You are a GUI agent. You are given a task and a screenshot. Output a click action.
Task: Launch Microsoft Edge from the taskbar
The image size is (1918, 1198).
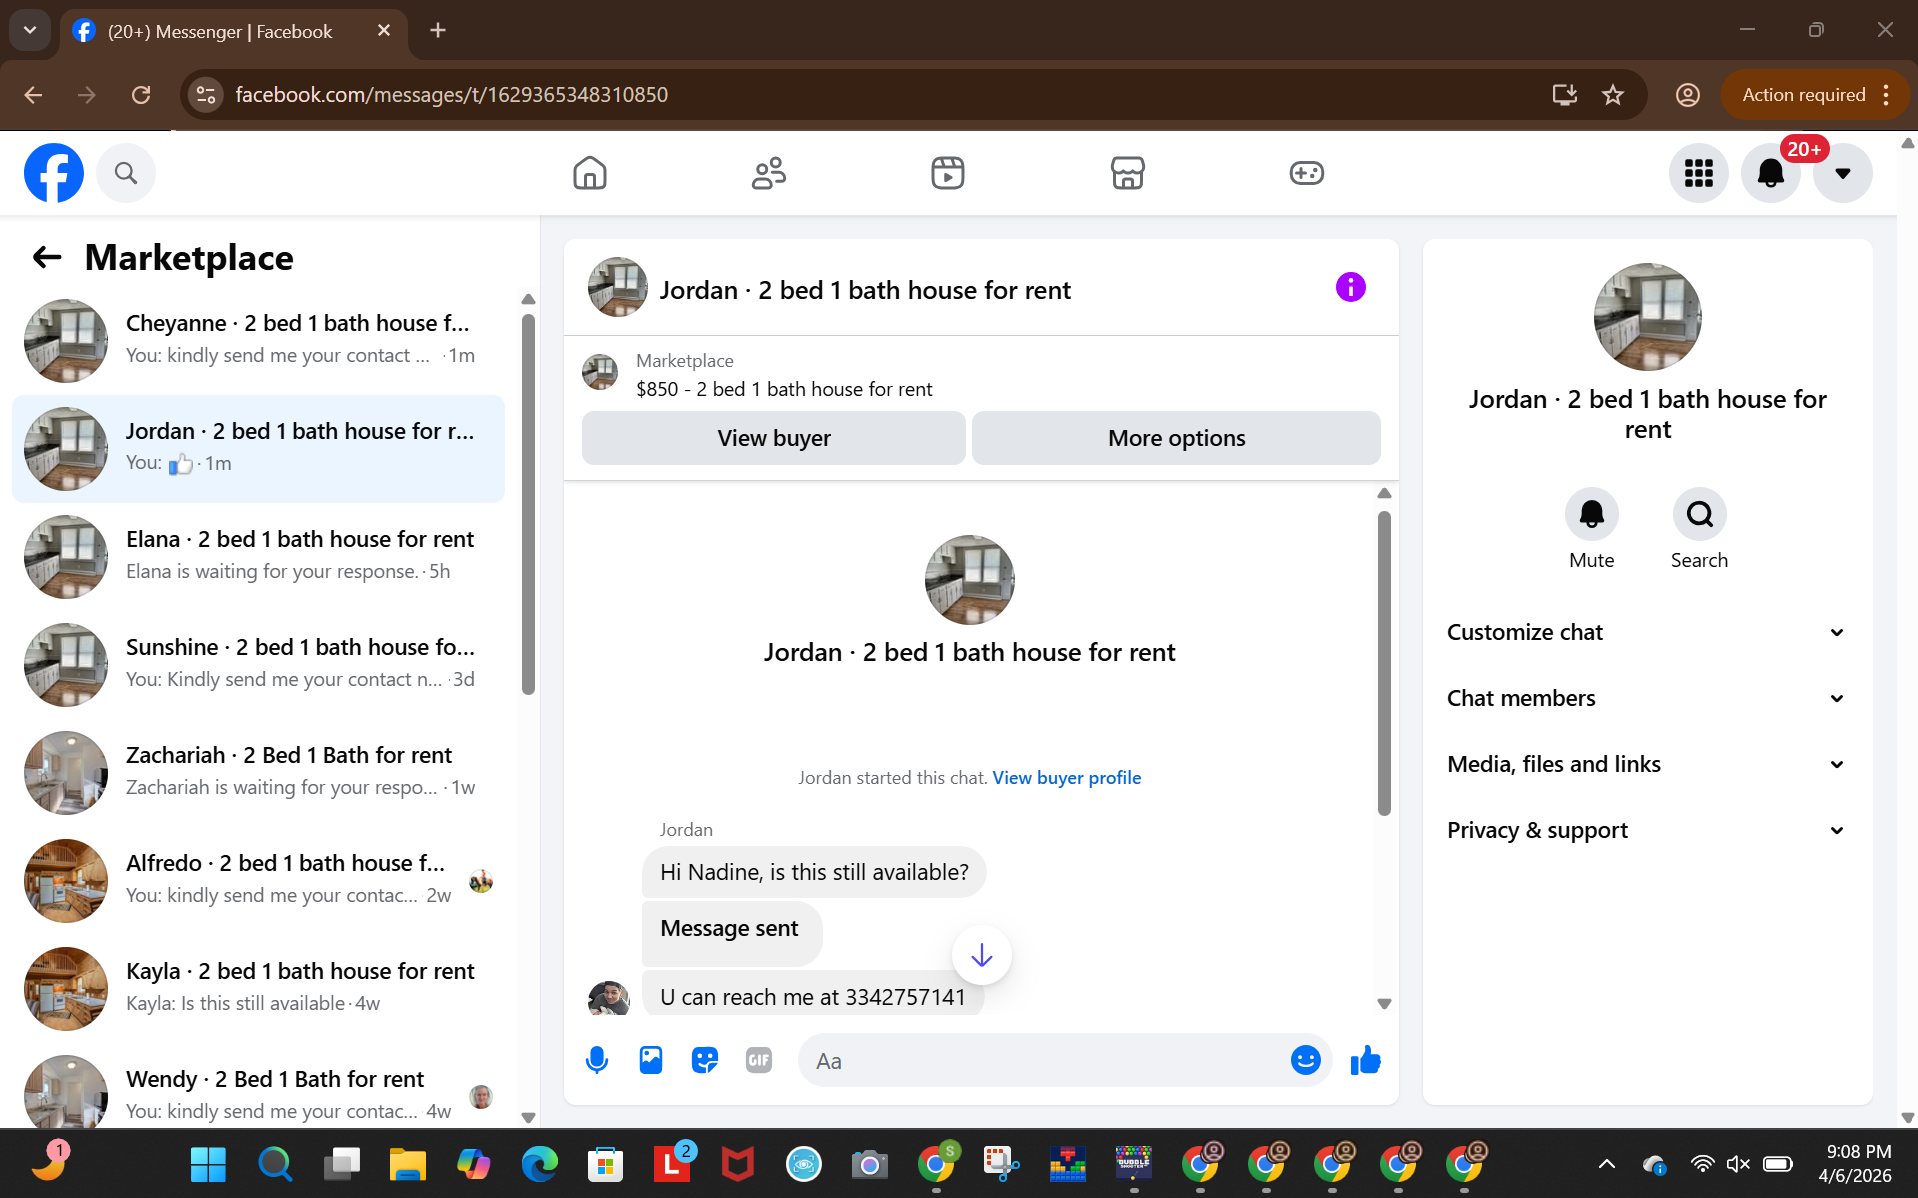click(539, 1164)
